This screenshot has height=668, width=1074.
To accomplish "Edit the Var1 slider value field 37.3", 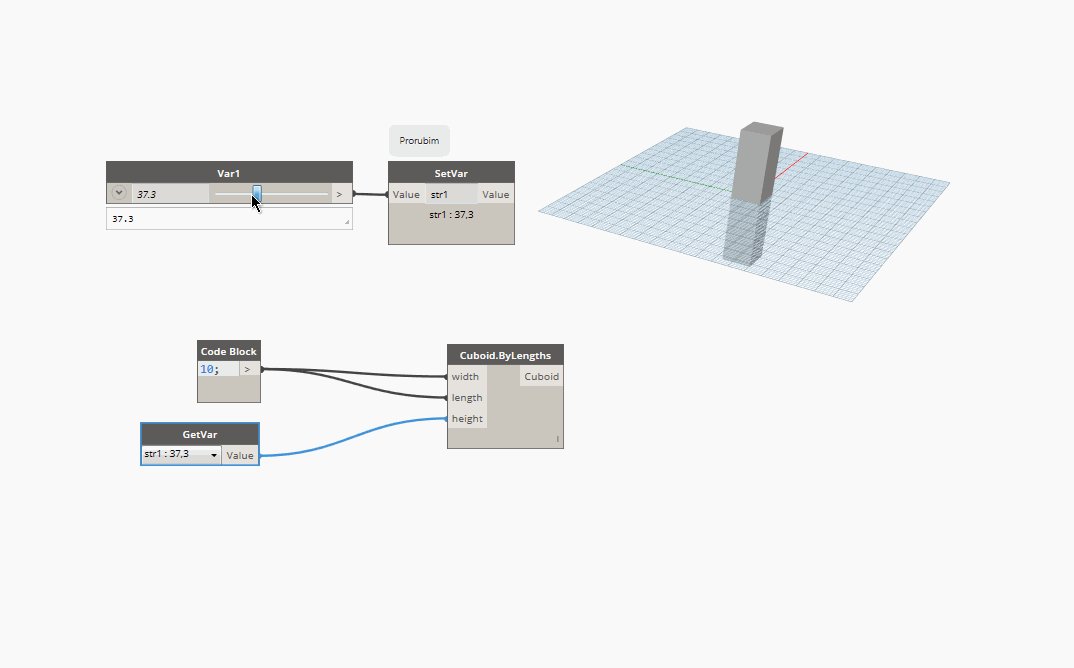I will click(171, 195).
